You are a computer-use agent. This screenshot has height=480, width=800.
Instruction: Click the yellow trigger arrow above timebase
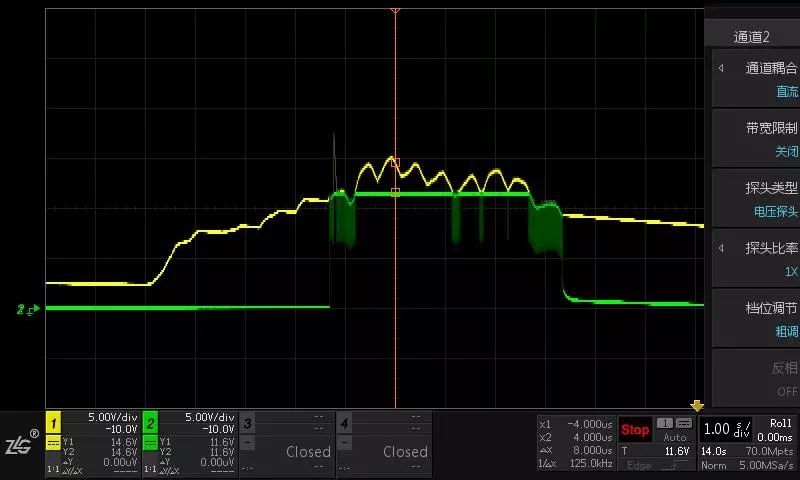(x=697, y=406)
